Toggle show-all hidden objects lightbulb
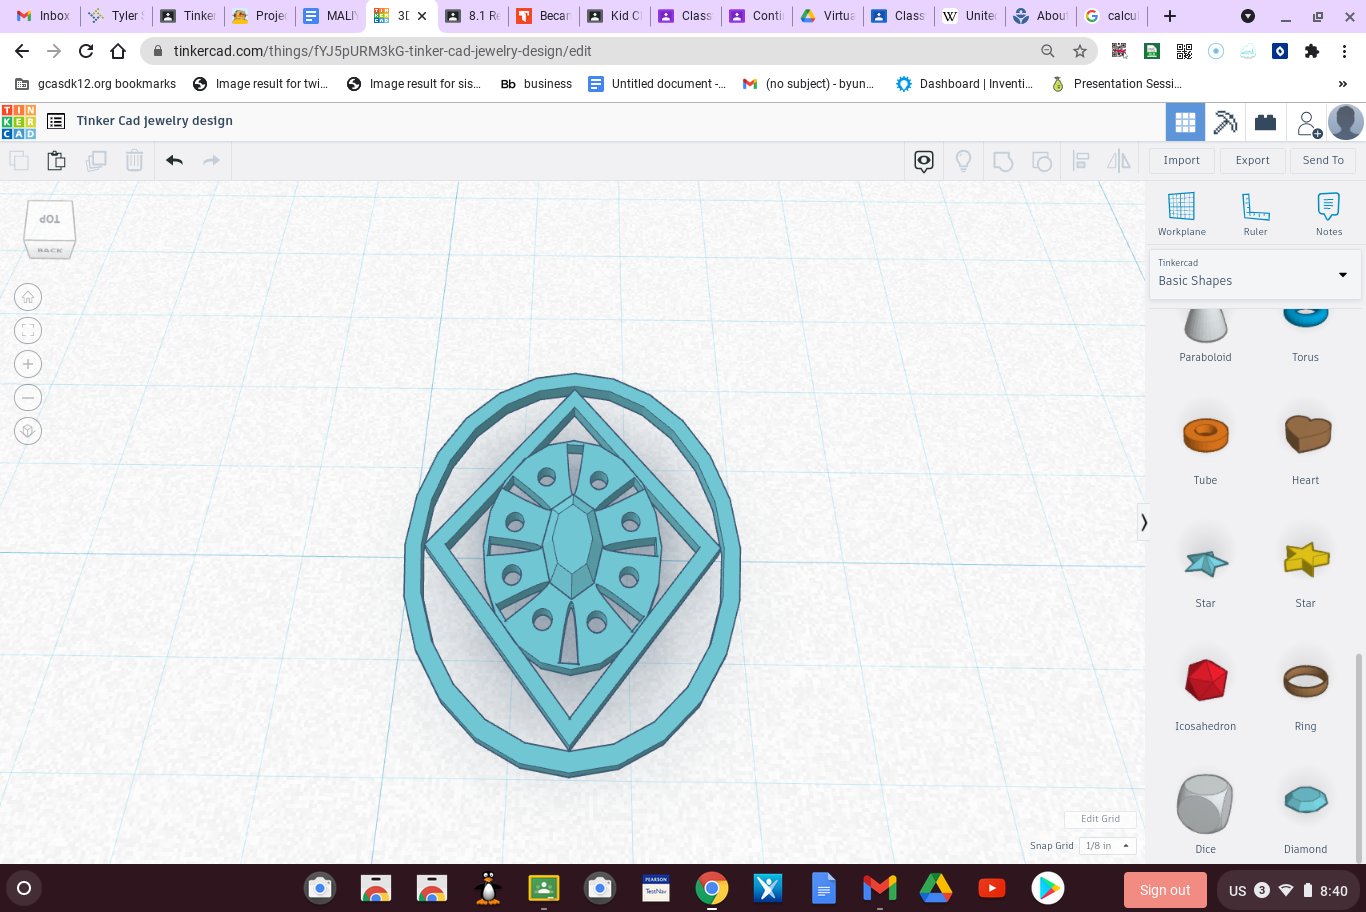The height and width of the screenshot is (912, 1366). [963, 160]
